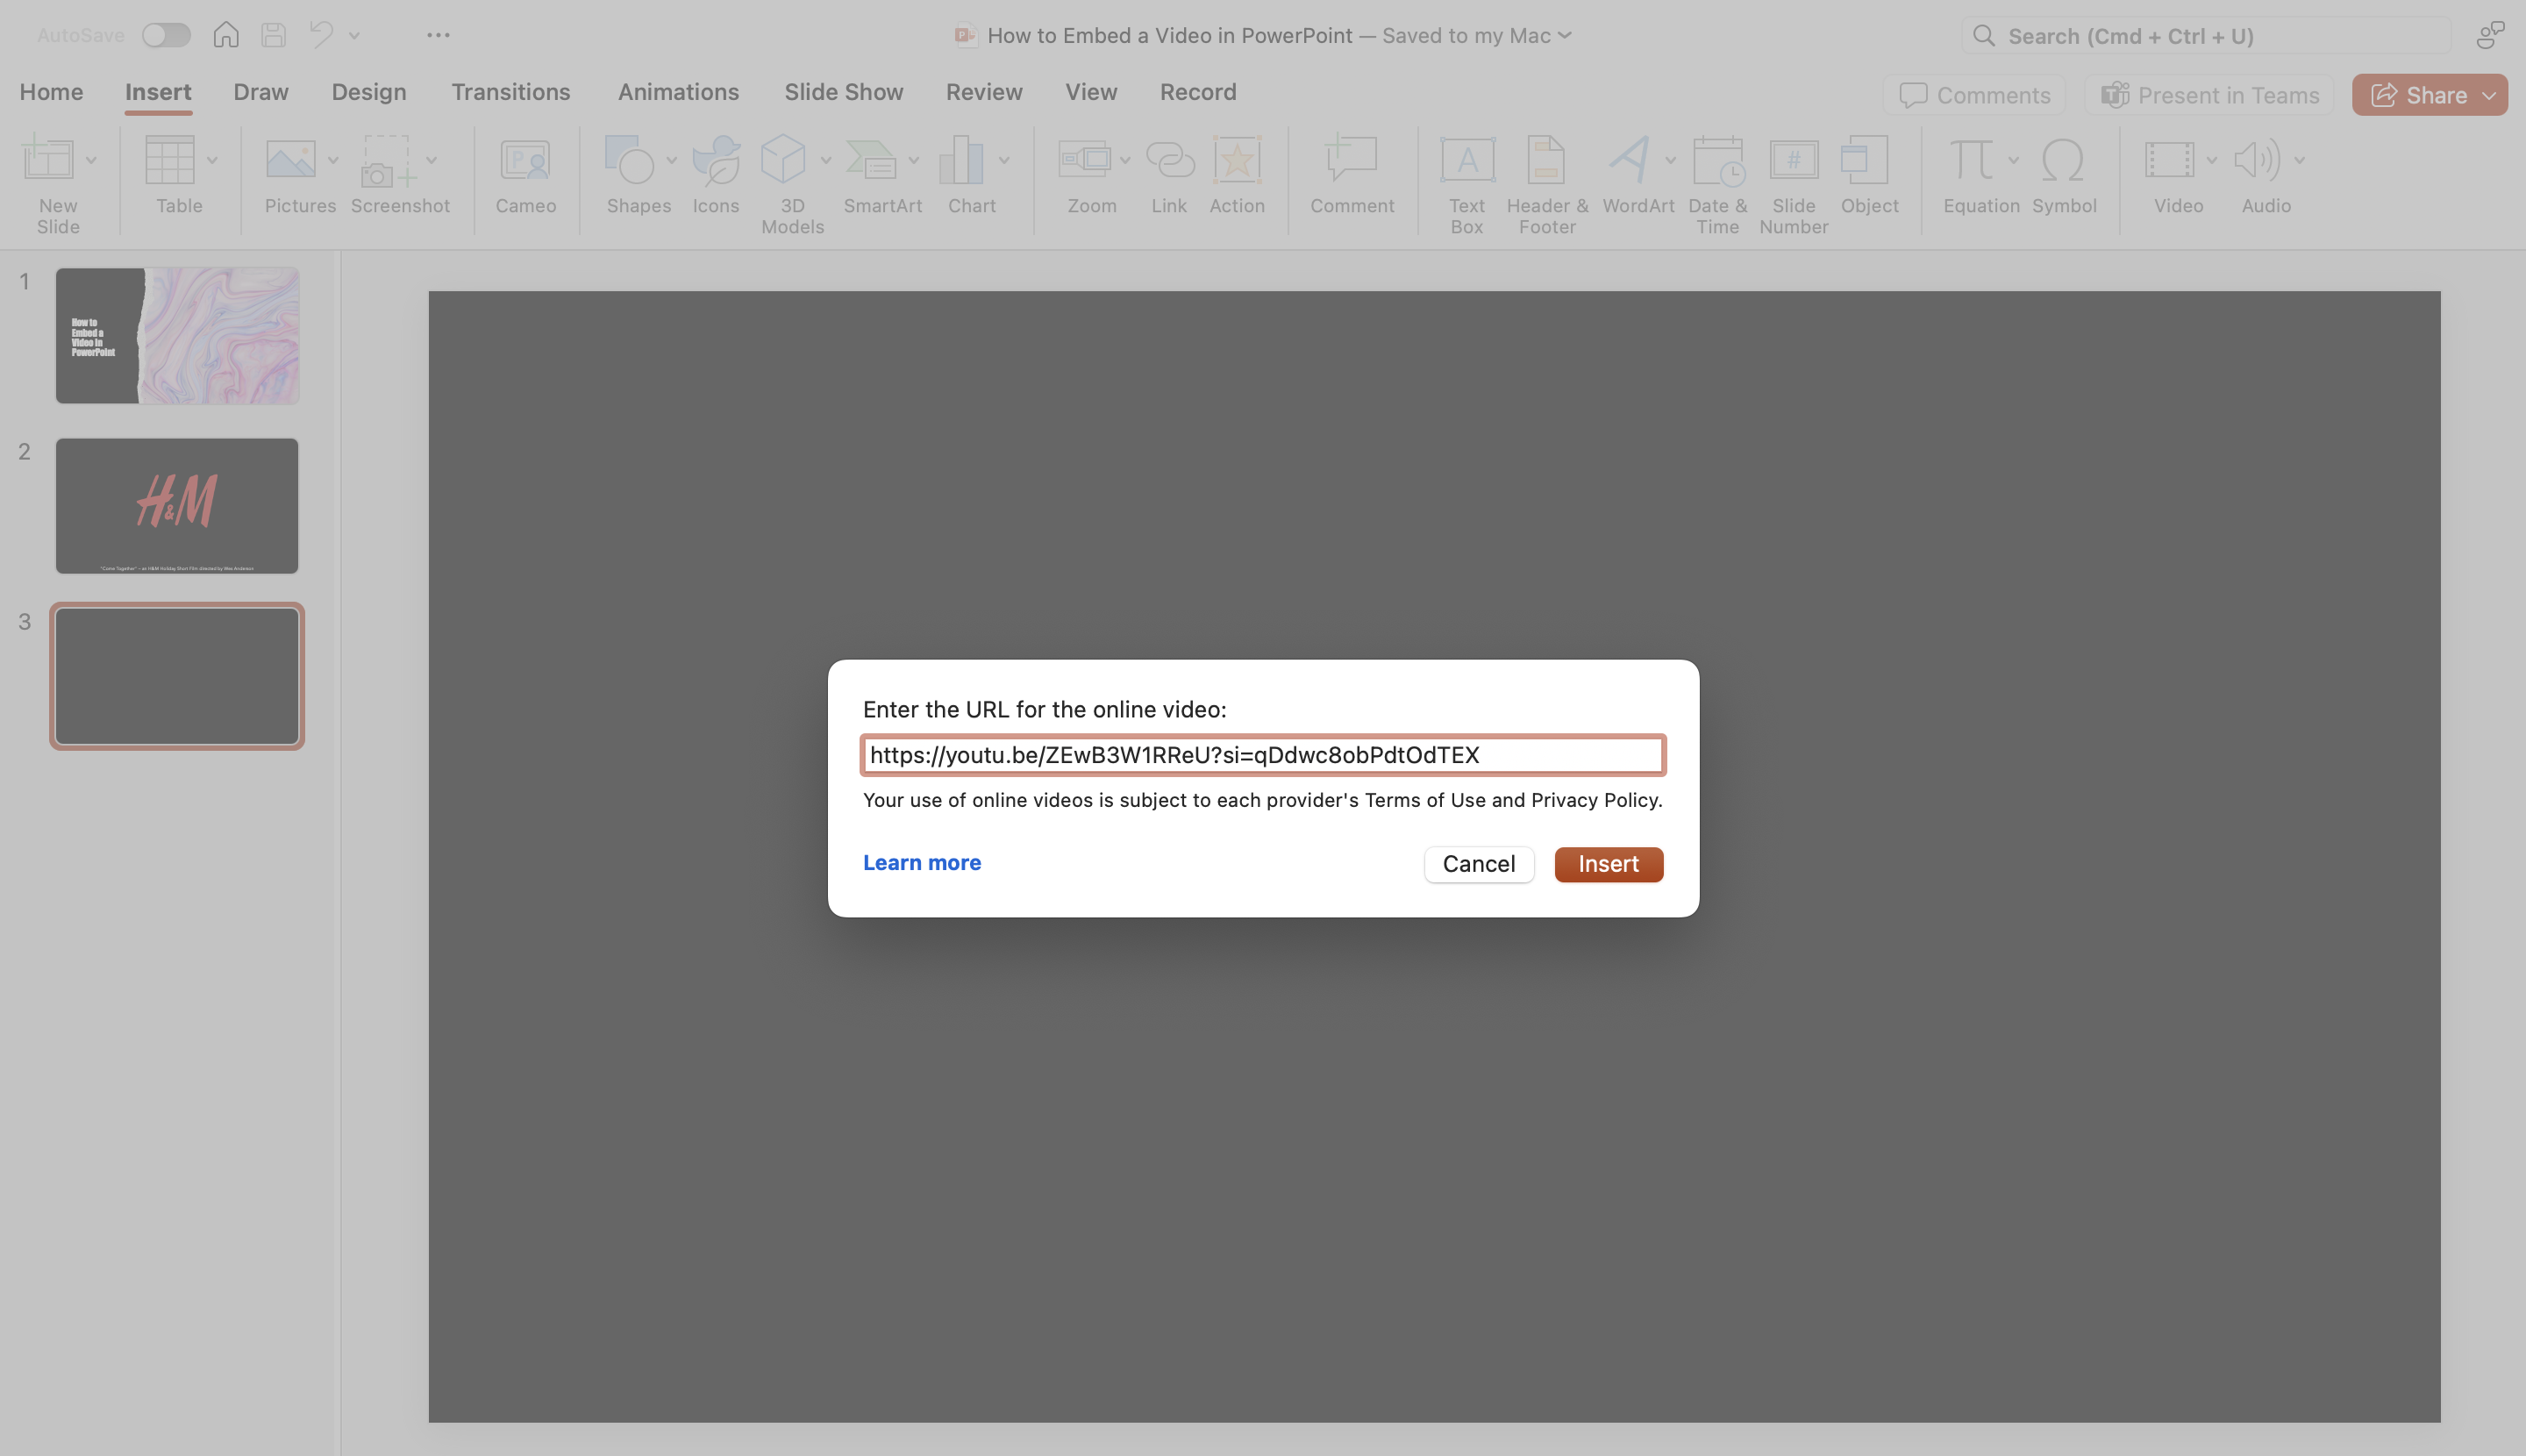2526x1456 pixels.
Task: Click the Table icon
Action: tap(170, 159)
